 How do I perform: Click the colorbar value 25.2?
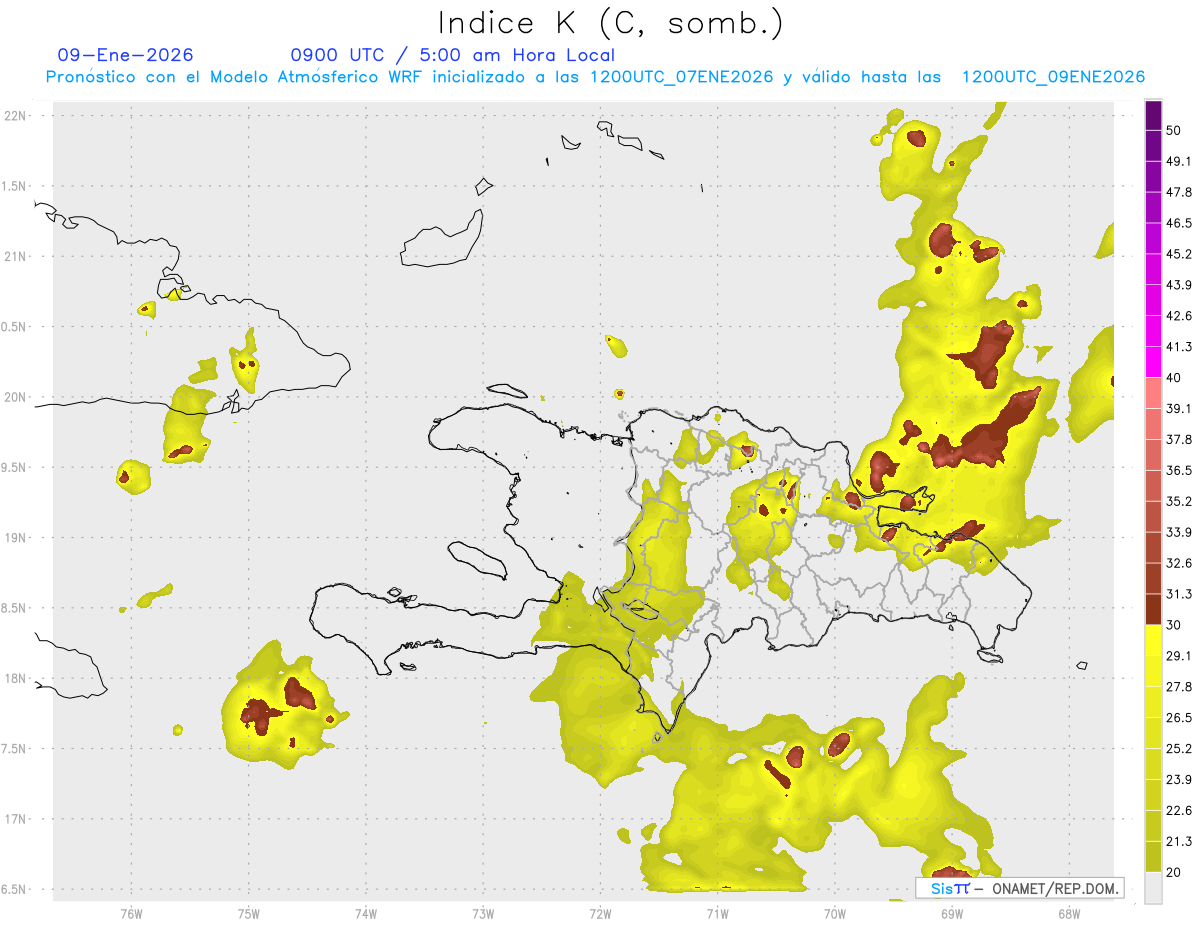1179,749
